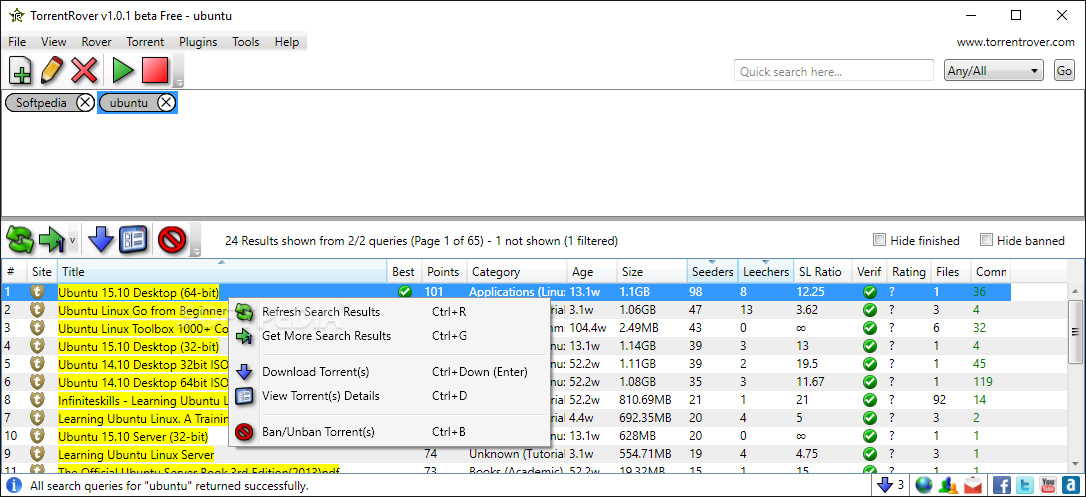Image resolution: width=1086 pixels, height=497 pixels.
Task: Delete the selected query using the red X icon
Action: pyautogui.click(x=84, y=71)
